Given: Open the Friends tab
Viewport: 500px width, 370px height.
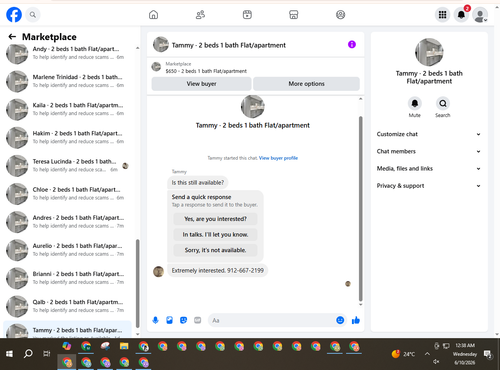Looking at the screenshot, I should coord(200,15).
